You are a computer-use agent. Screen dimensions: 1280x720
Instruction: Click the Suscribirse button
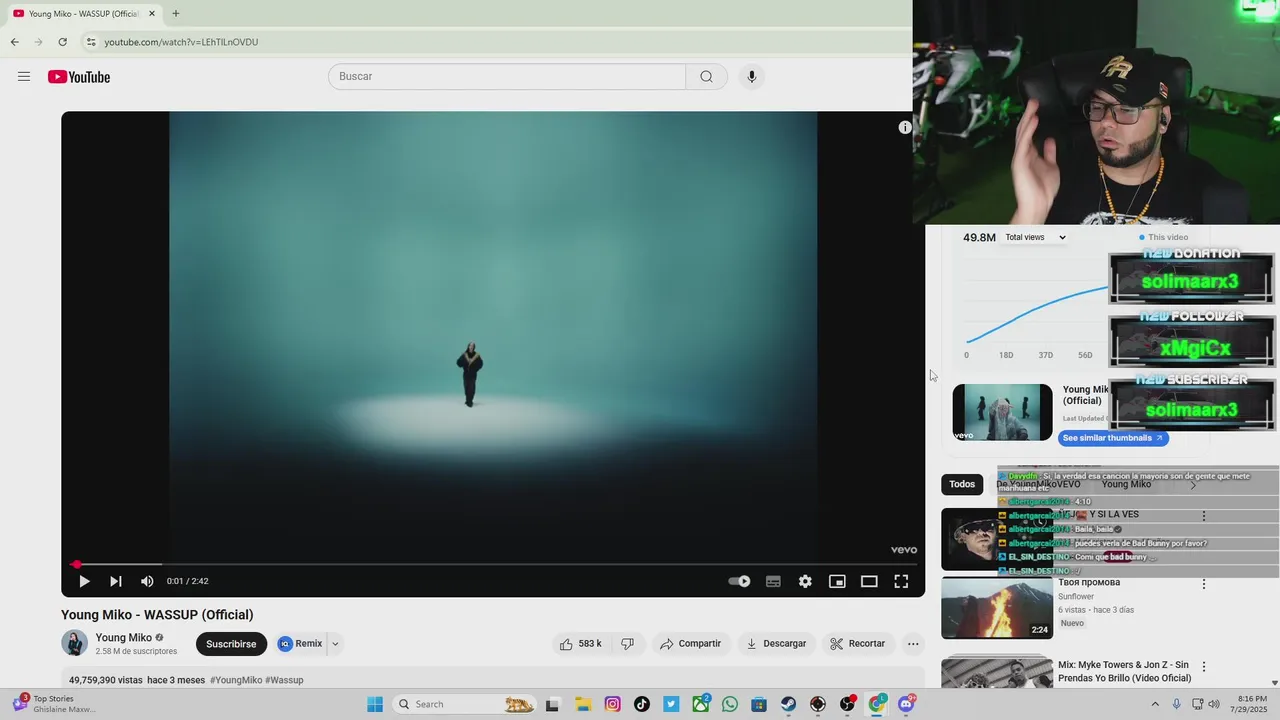pyautogui.click(x=231, y=644)
